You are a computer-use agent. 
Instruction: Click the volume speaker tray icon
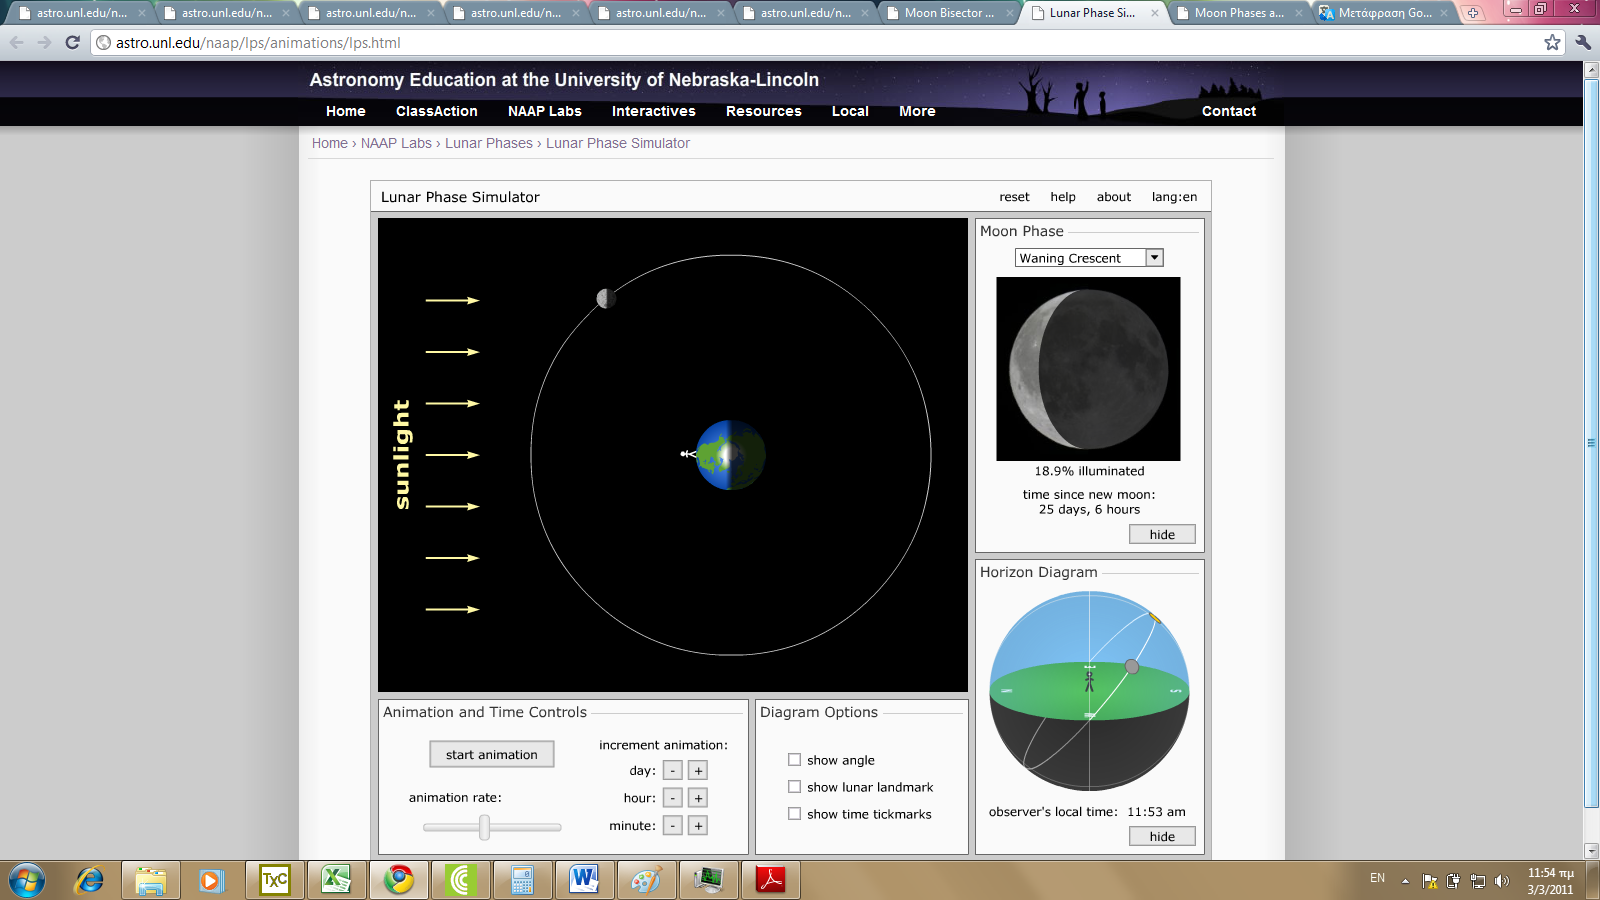(1501, 881)
